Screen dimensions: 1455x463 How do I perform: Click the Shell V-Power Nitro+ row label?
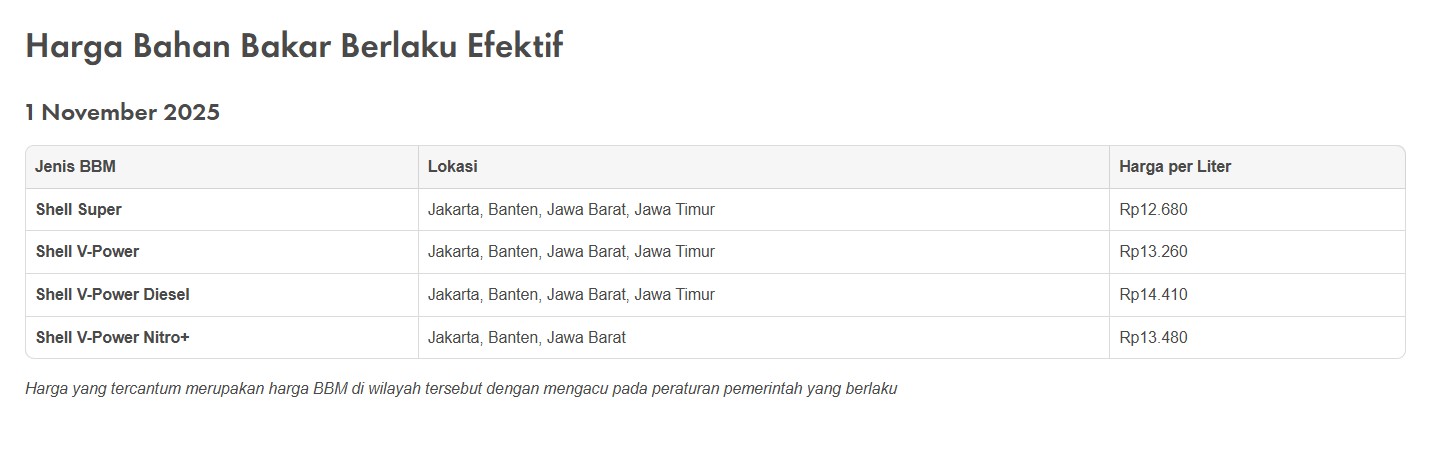[x=112, y=338]
